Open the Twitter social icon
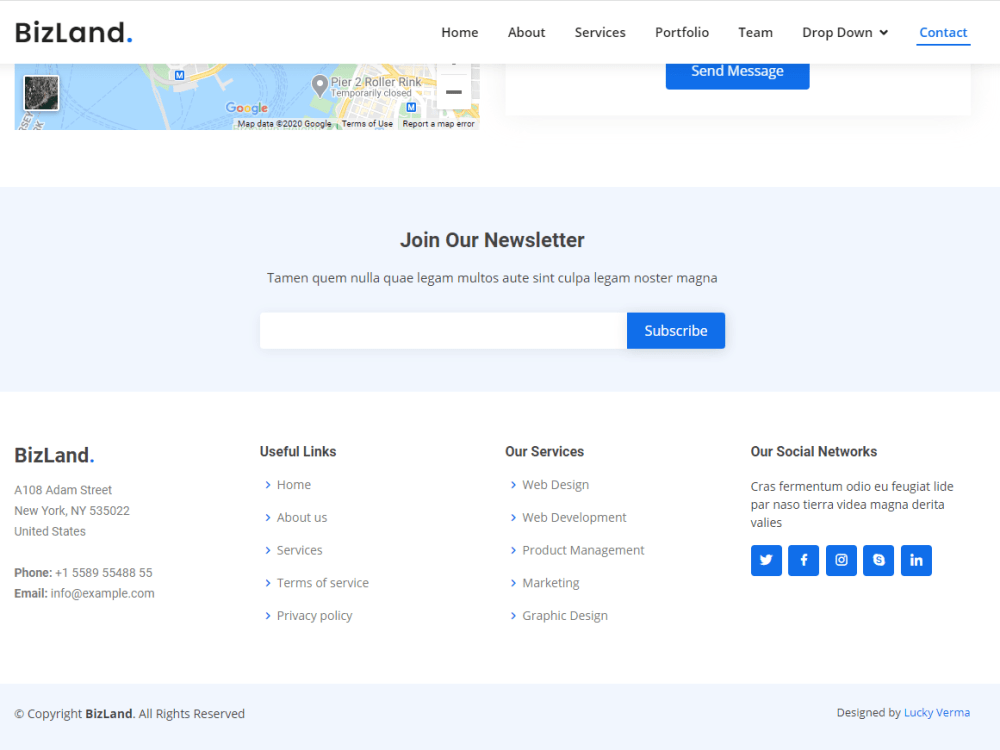The image size is (1000, 750). [766, 560]
